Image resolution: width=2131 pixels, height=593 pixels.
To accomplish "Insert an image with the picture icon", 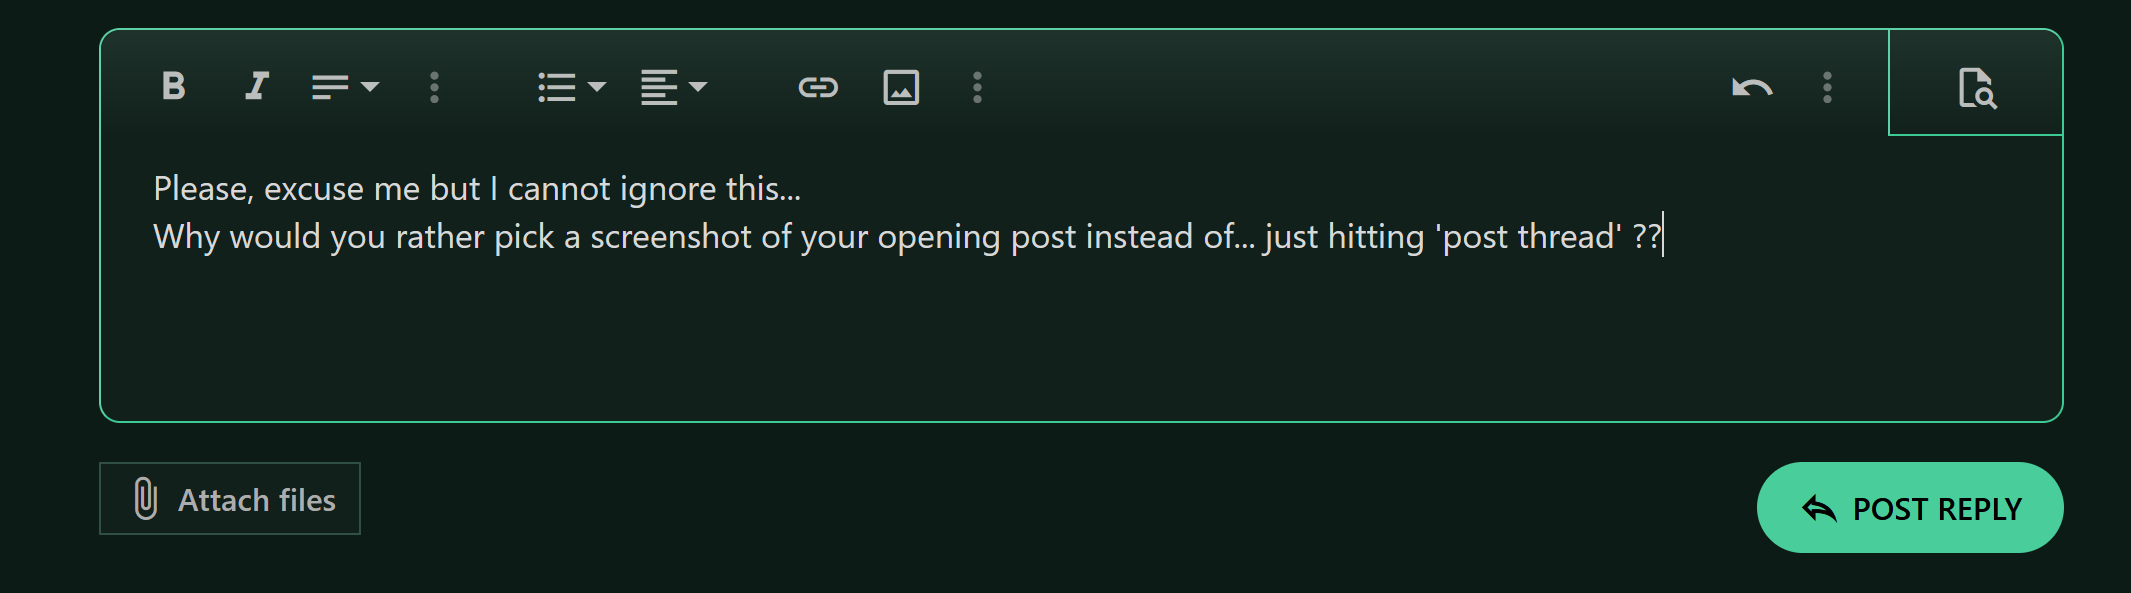I will pos(901,87).
